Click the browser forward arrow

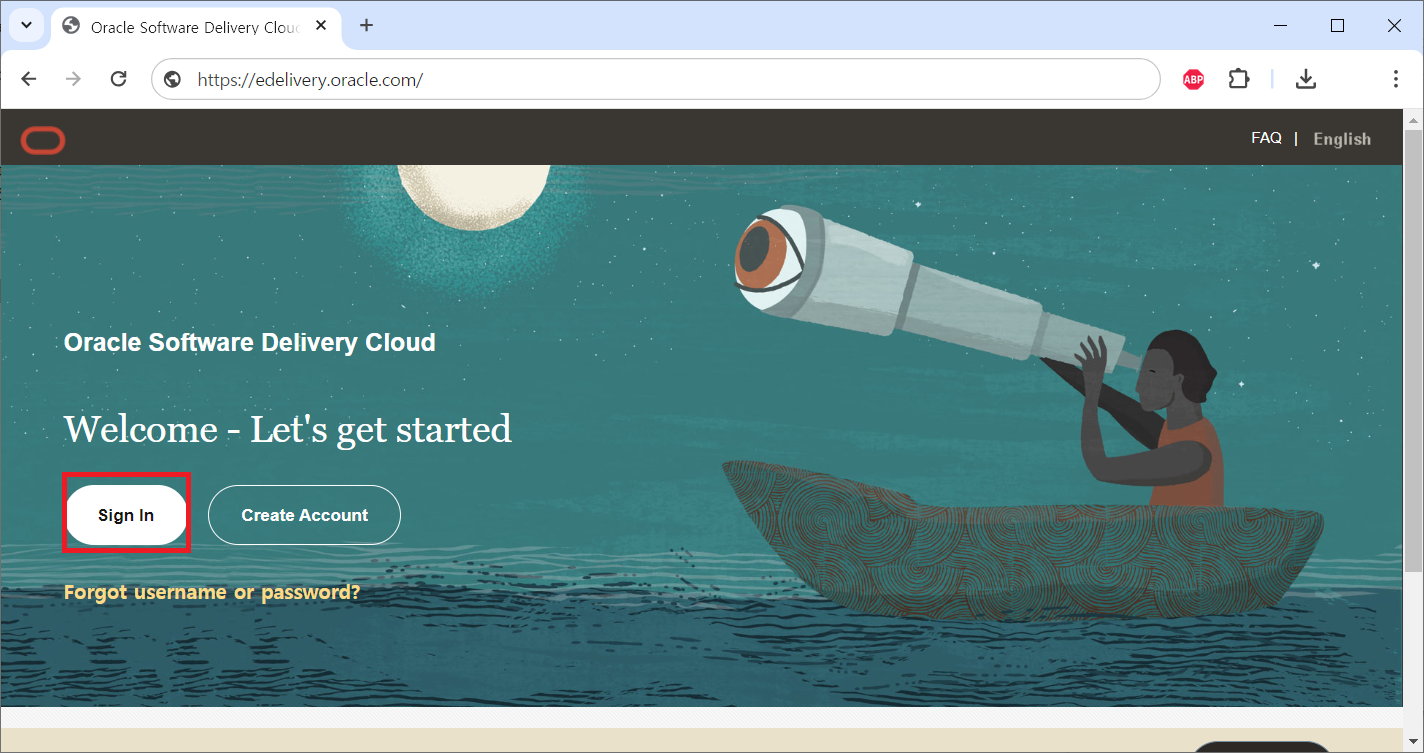(x=73, y=79)
